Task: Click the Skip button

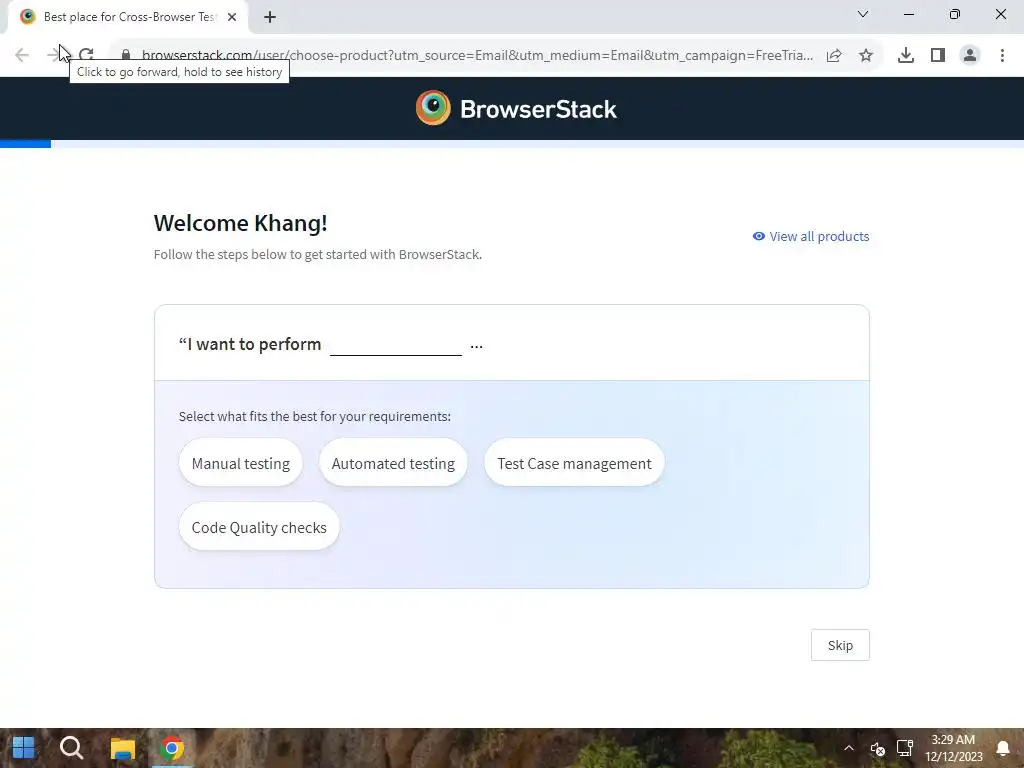Action: coord(840,645)
